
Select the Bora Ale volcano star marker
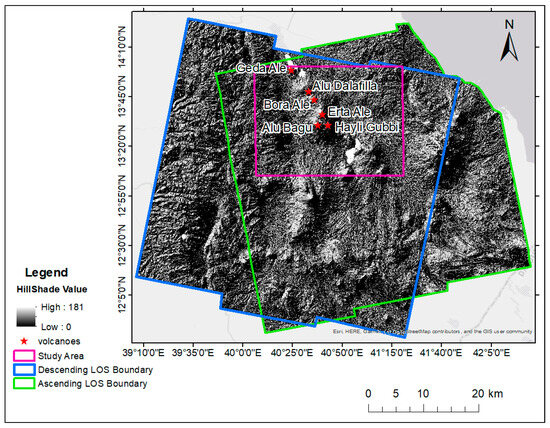pyautogui.click(x=314, y=100)
